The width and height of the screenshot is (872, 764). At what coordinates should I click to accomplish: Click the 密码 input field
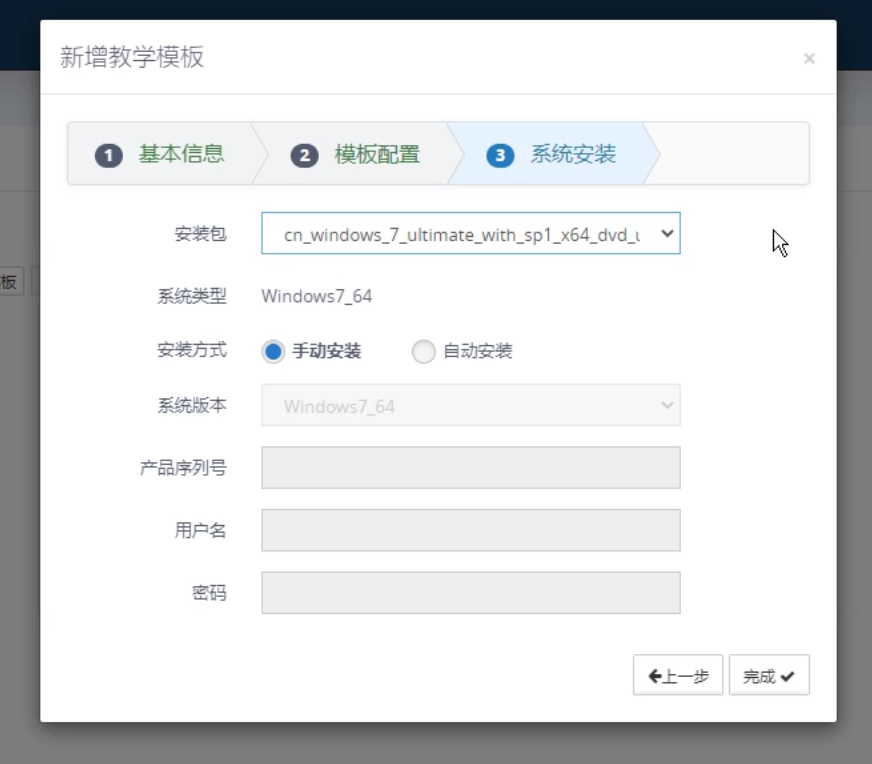point(470,593)
